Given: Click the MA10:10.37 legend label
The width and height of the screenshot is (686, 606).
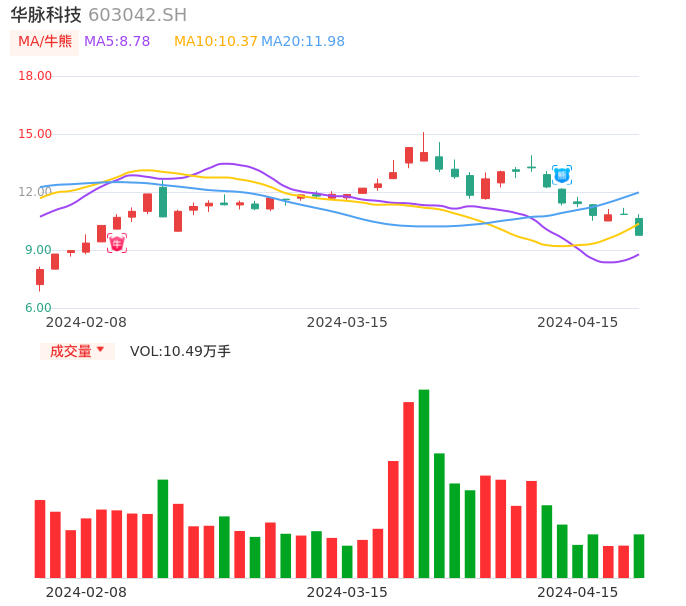Looking at the screenshot, I should pyautogui.click(x=216, y=42).
